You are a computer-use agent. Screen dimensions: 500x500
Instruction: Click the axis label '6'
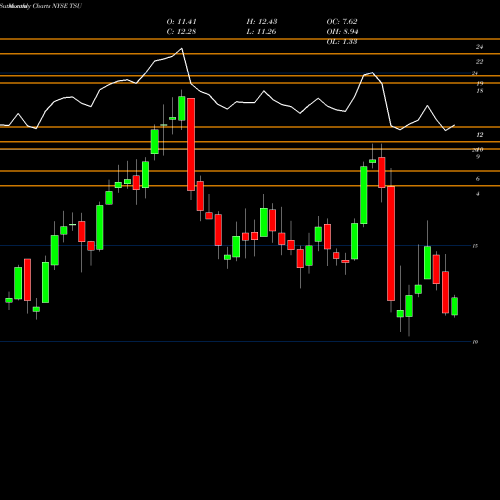[x=478, y=179]
